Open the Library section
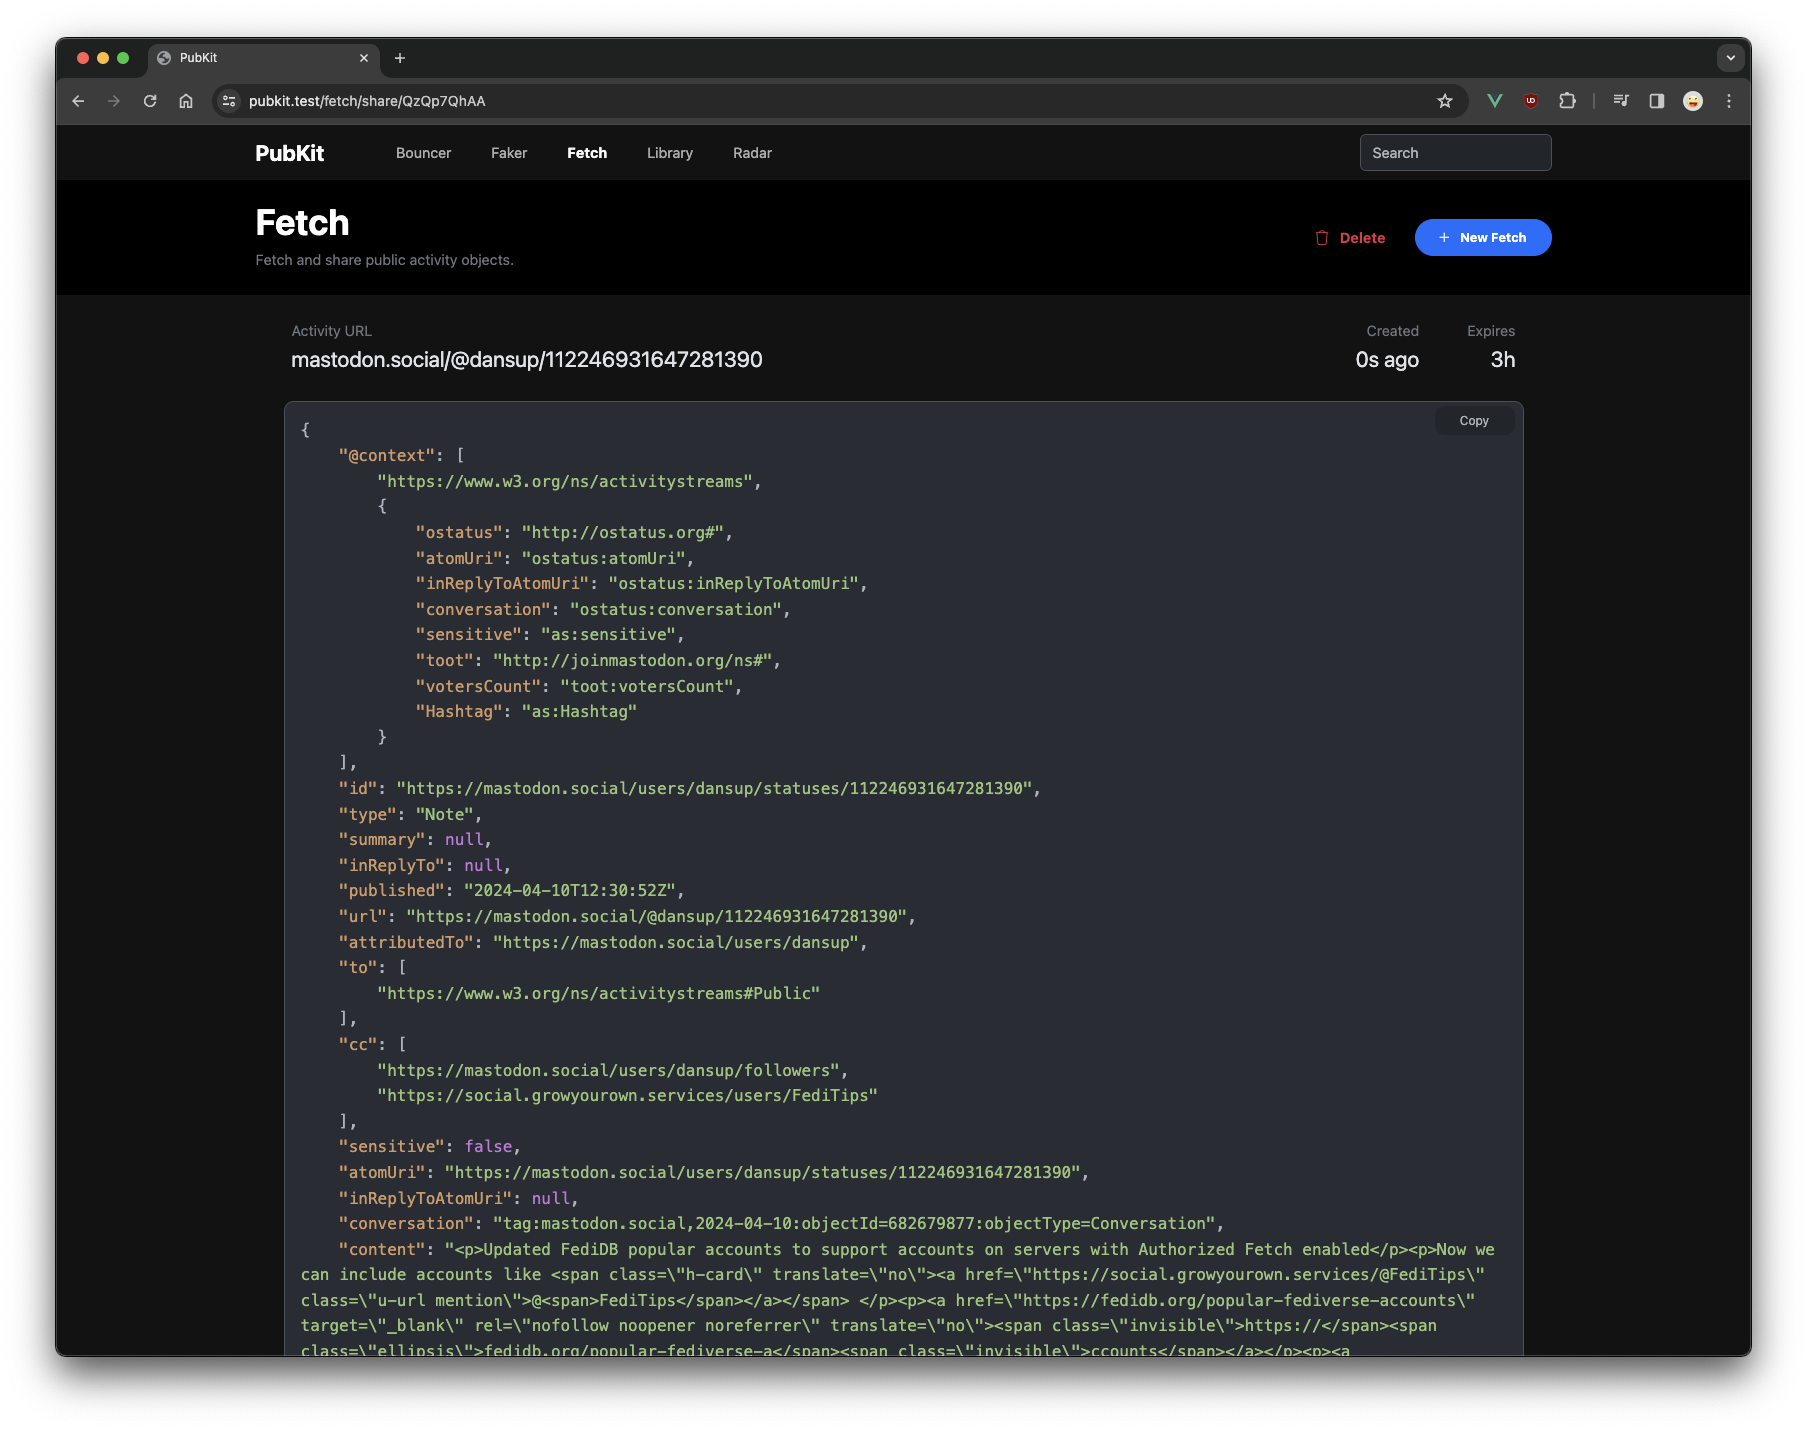1807x1430 pixels. (670, 153)
